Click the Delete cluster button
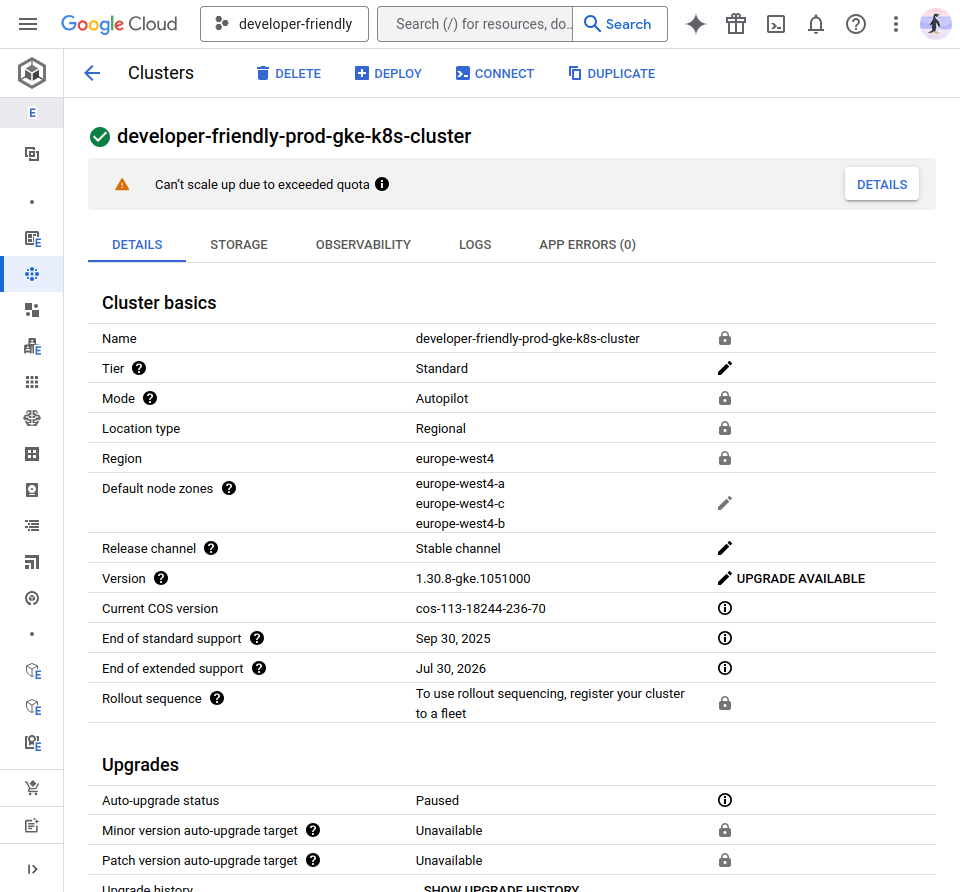 [288, 73]
